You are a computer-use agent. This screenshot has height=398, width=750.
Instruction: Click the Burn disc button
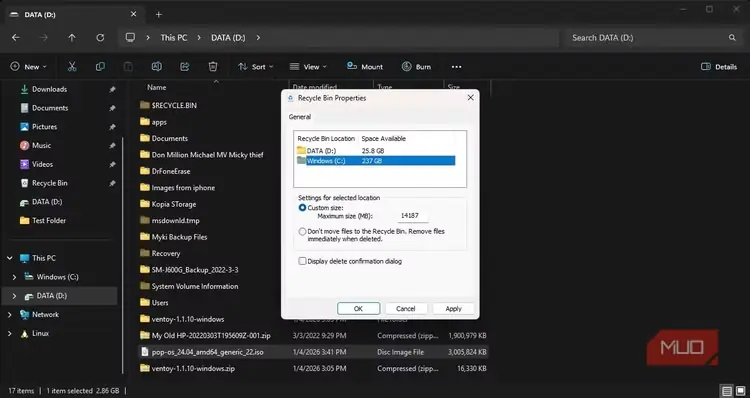click(417, 67)
